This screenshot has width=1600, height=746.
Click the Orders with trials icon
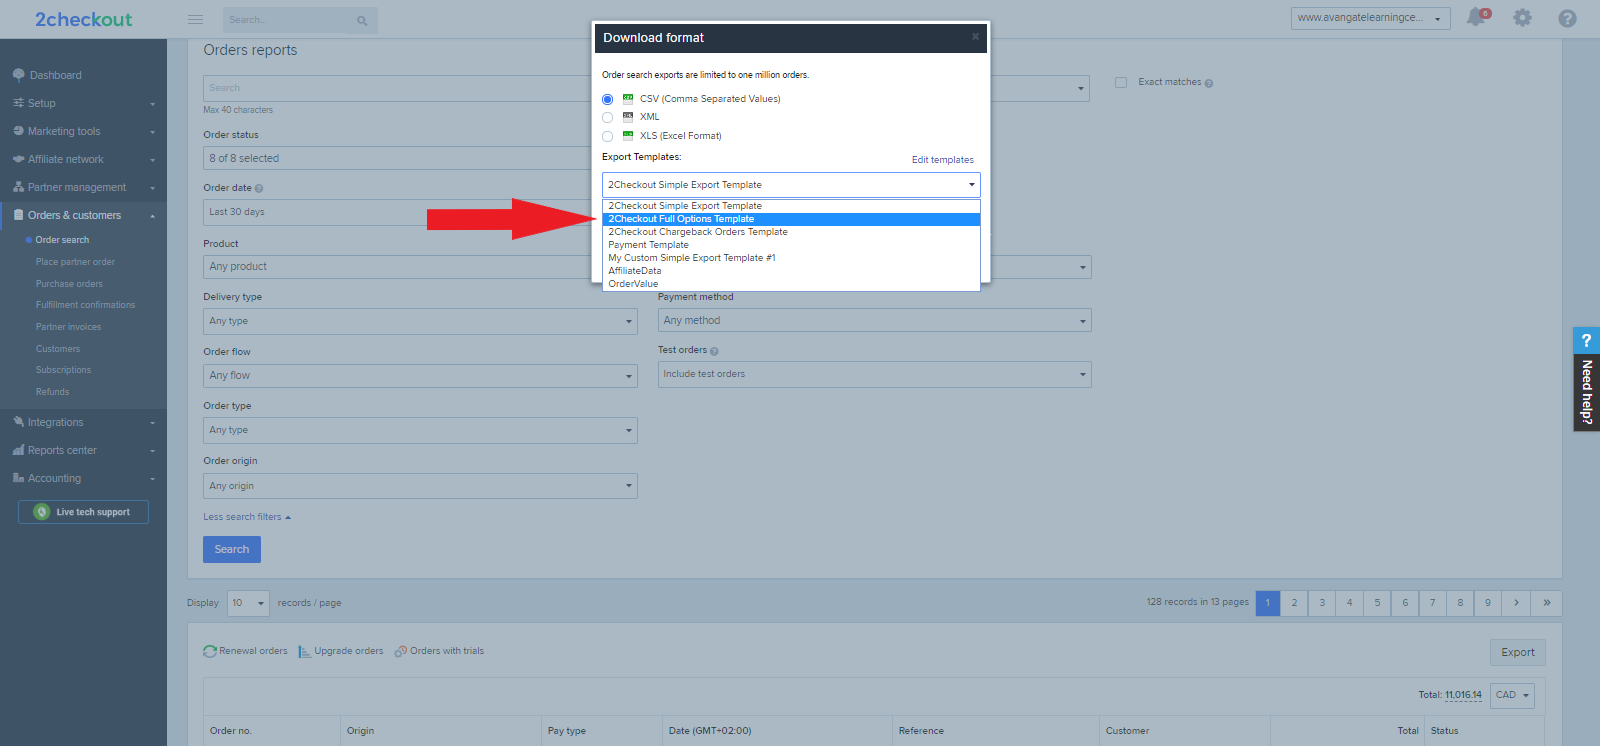pyautogui.click(x=401, y=651)
